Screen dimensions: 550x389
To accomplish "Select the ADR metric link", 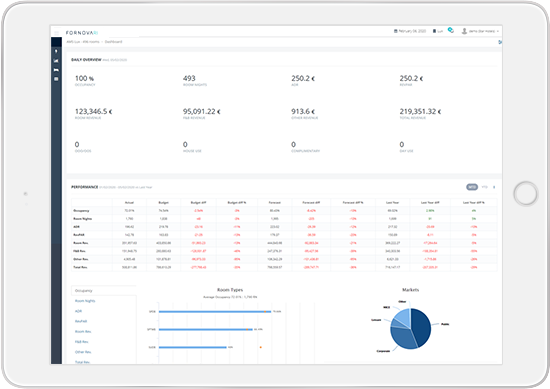I will point(78,311).
